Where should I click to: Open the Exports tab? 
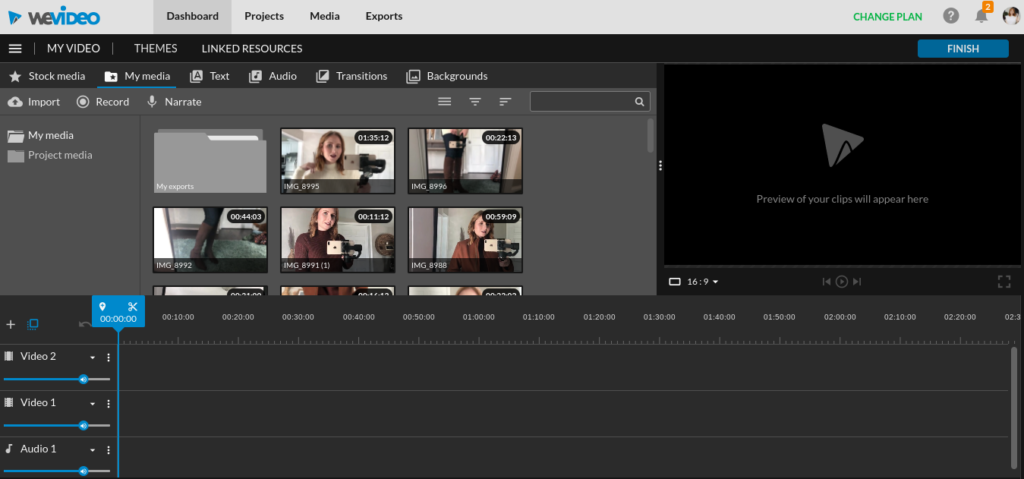pos(384,16)
